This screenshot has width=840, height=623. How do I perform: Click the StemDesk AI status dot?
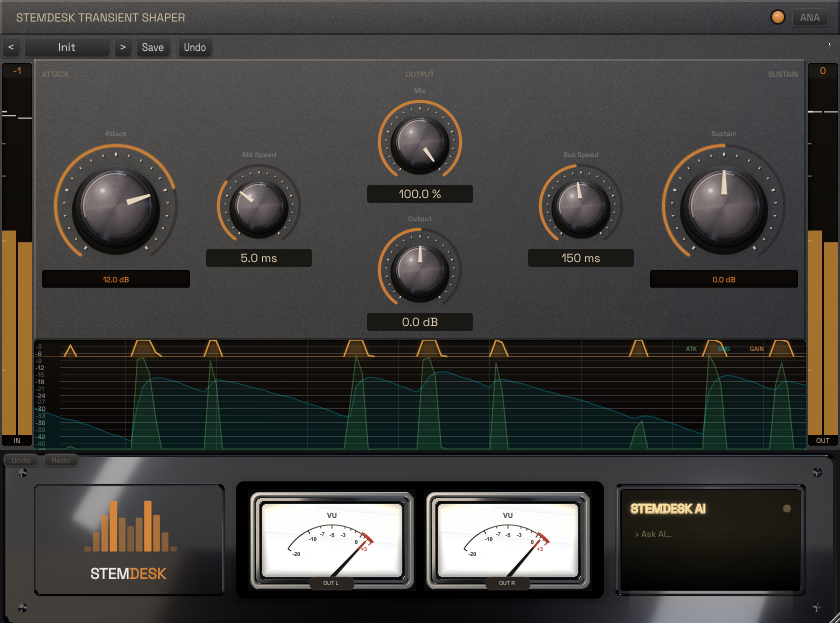click(786, 508)
